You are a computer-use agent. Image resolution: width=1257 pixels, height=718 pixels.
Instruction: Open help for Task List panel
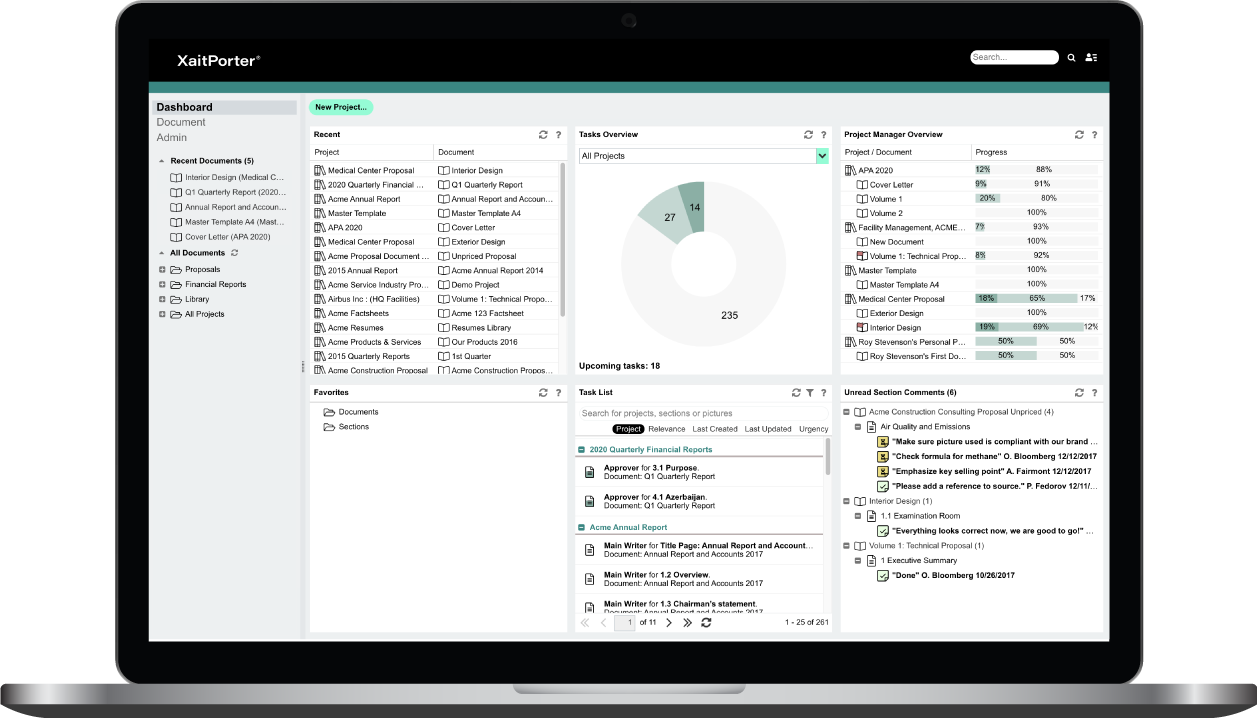(x=824, y=393)
